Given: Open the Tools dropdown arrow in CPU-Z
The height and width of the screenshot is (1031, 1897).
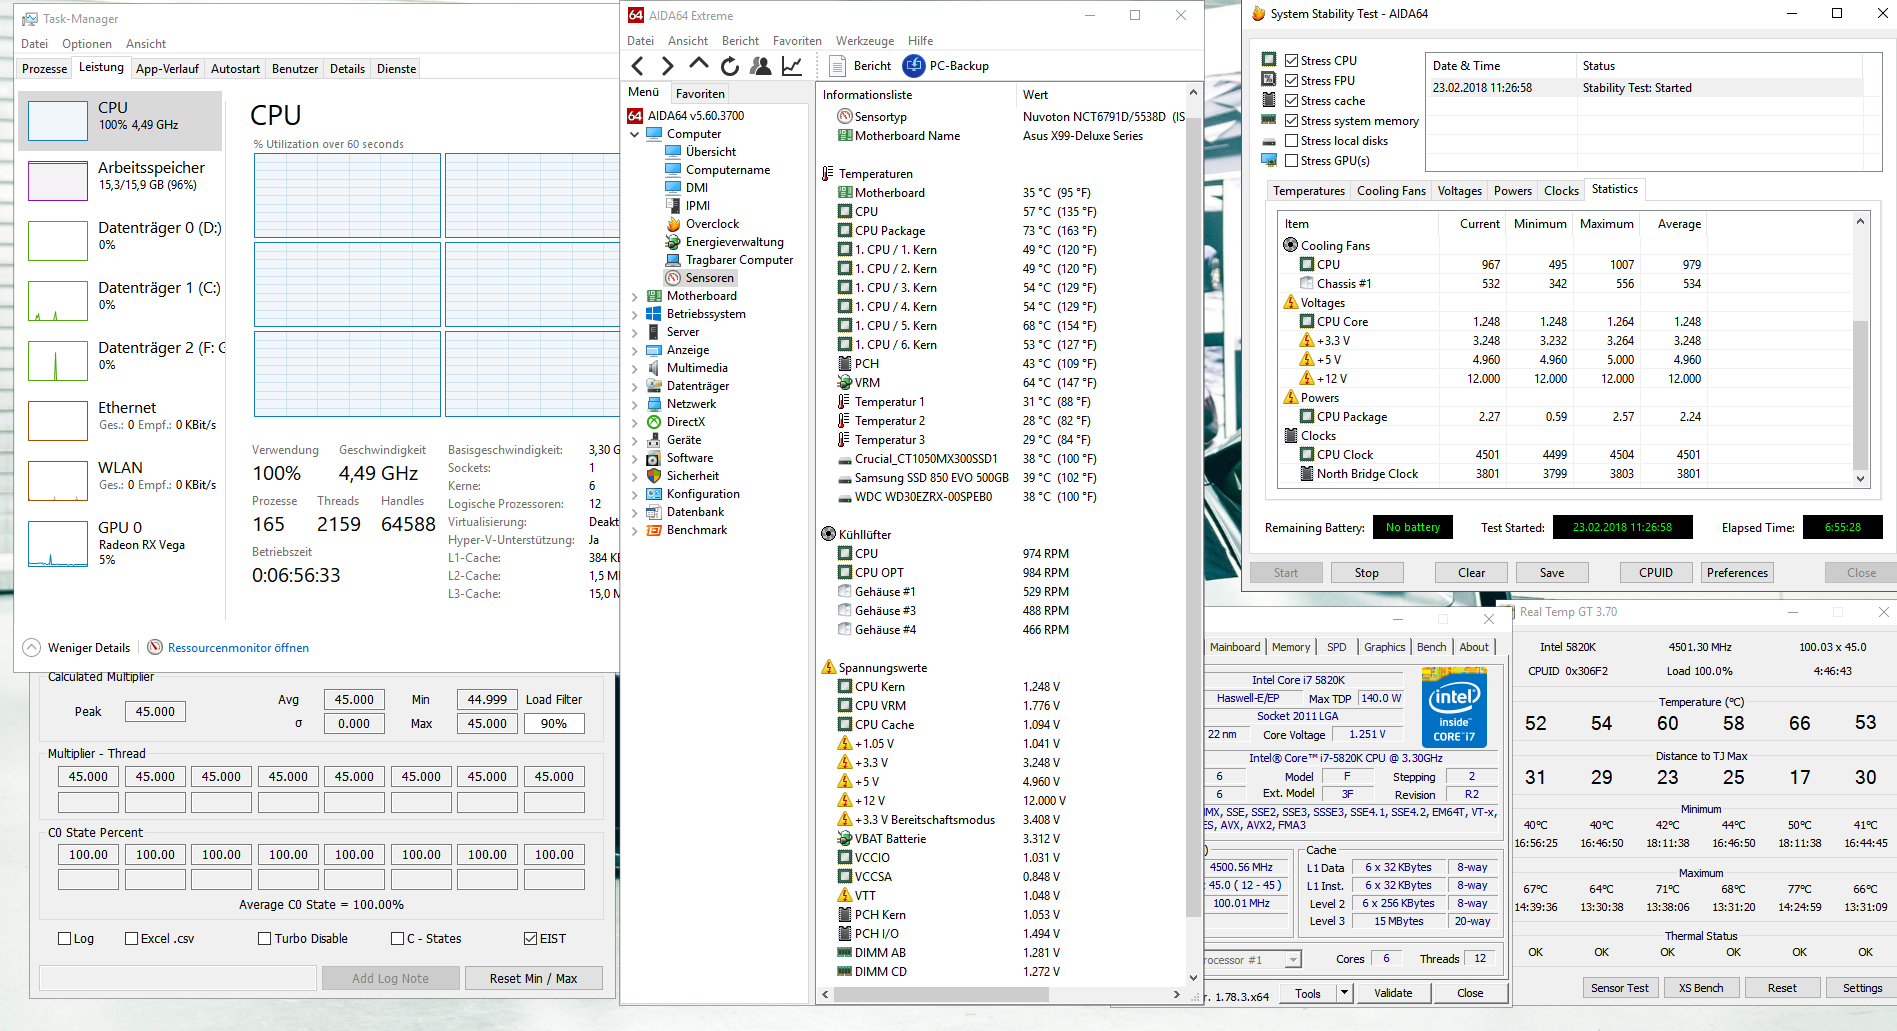Looking at the screenshot, I should tap(1344, 993).
